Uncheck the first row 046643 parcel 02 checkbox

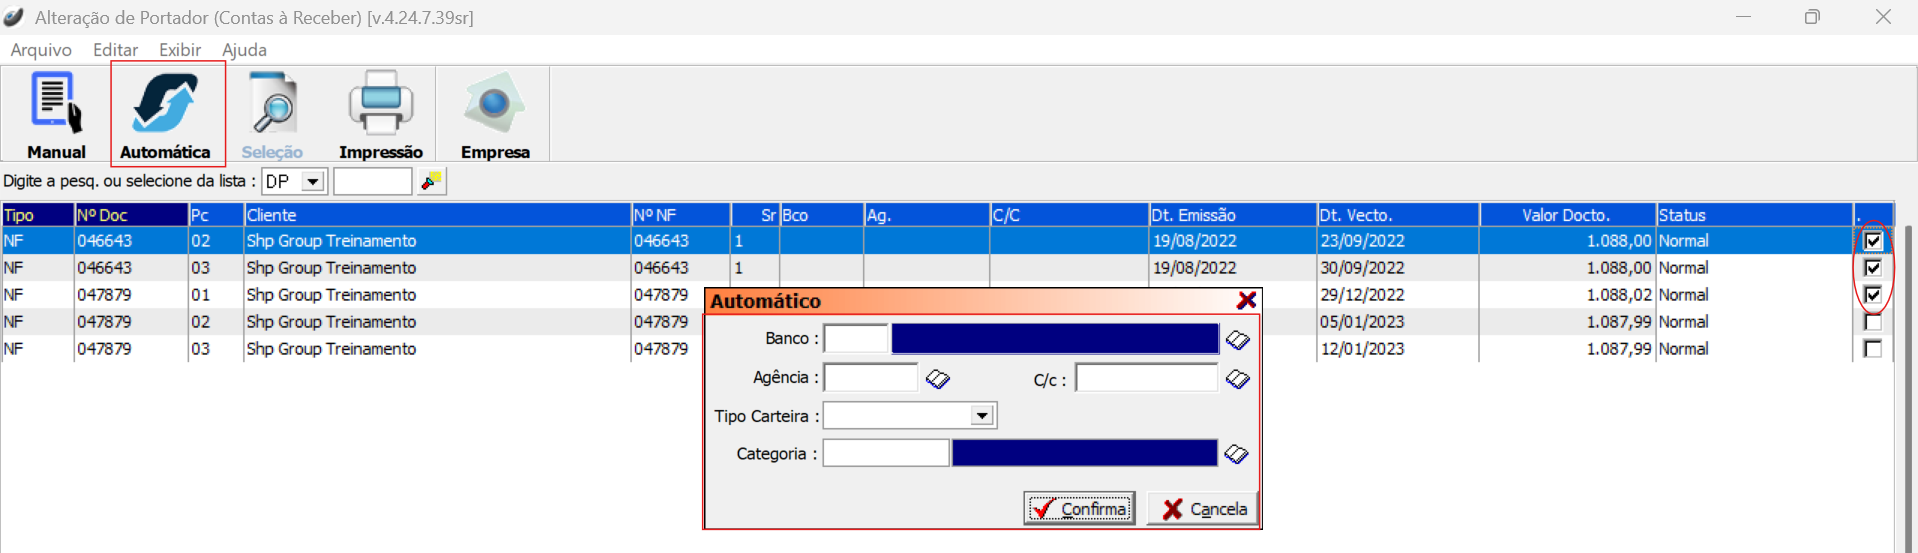(x=1872, y=241)
